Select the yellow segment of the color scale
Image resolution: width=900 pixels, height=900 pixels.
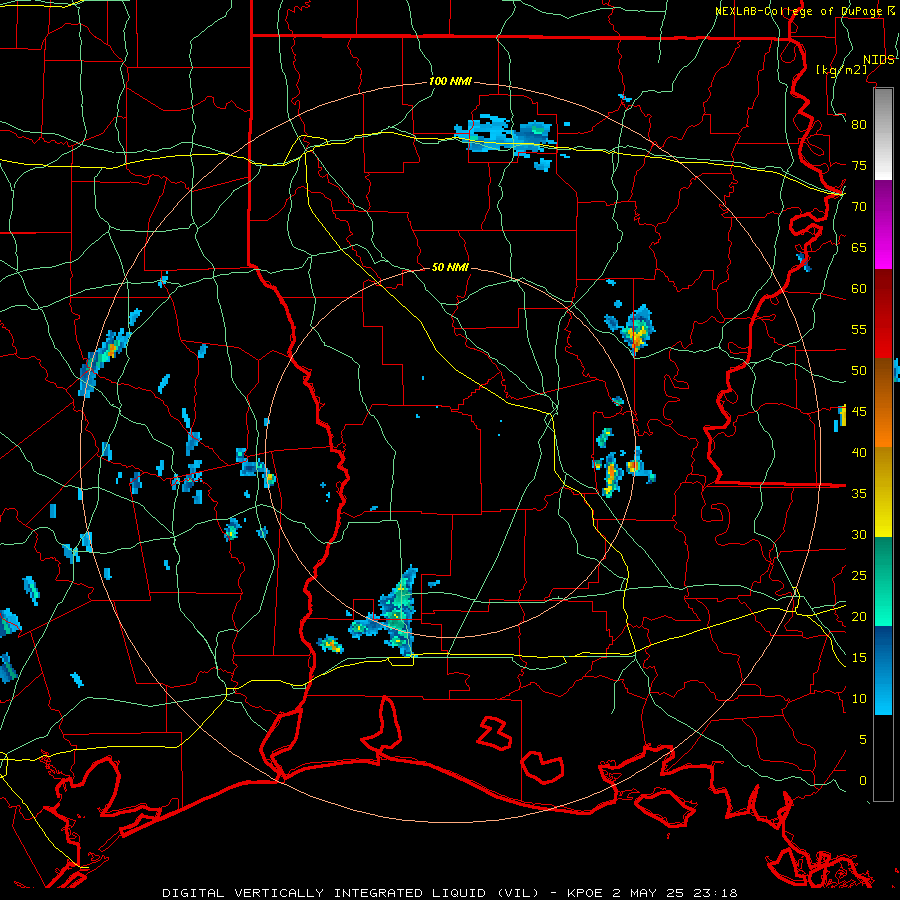(x=883, y=492)
